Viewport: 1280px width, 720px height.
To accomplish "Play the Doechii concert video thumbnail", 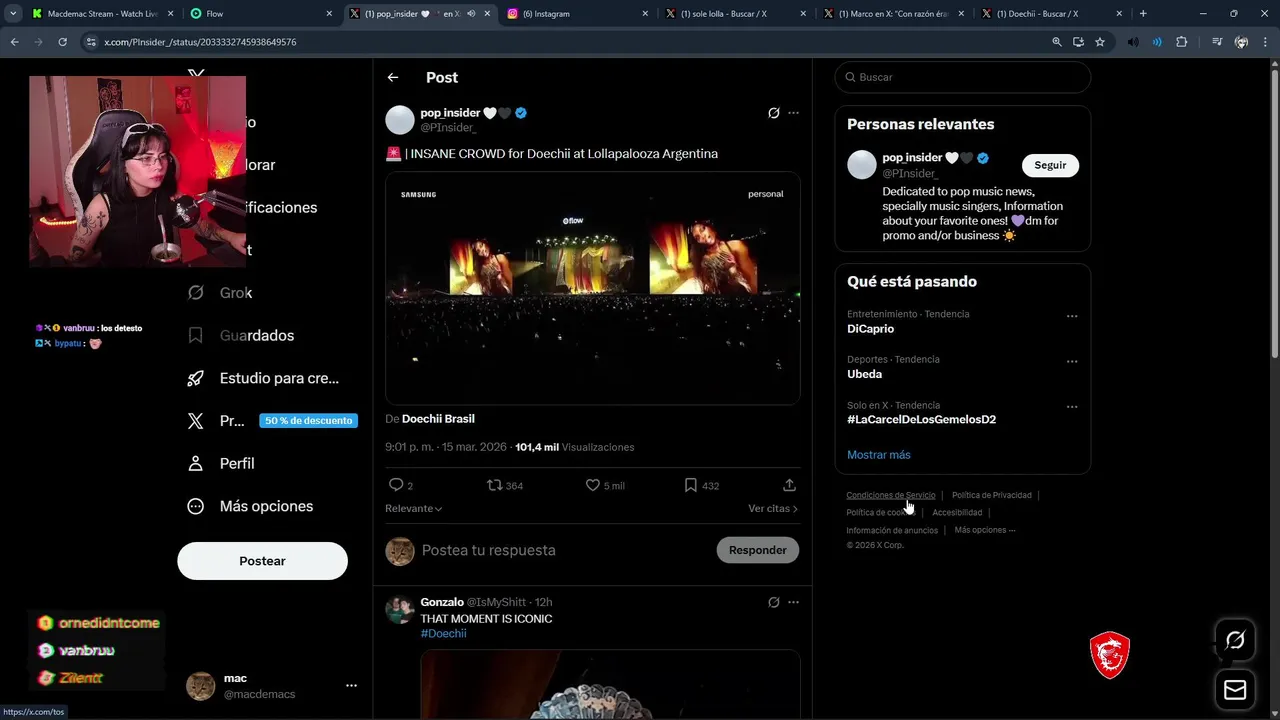I will coord(592,288).
